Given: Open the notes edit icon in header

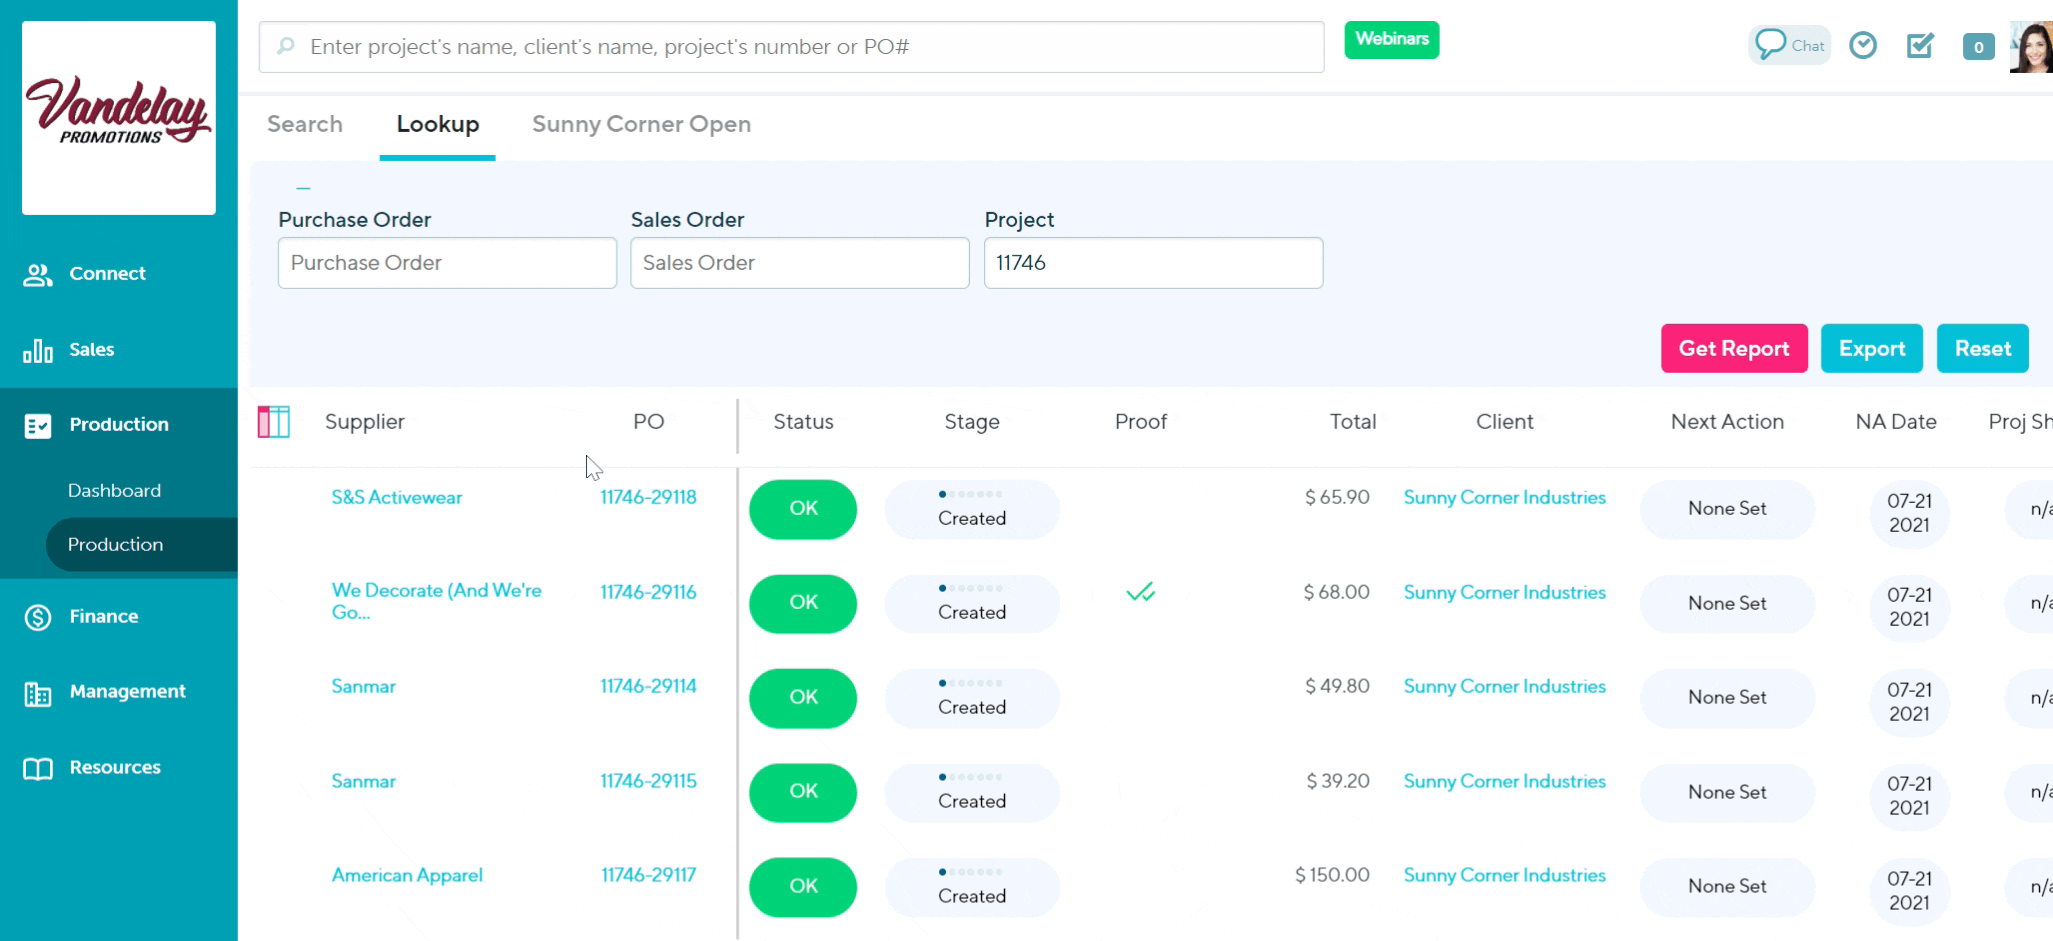Looking at the screenshot, I should pyautogui.click(x=1920, y=45).
